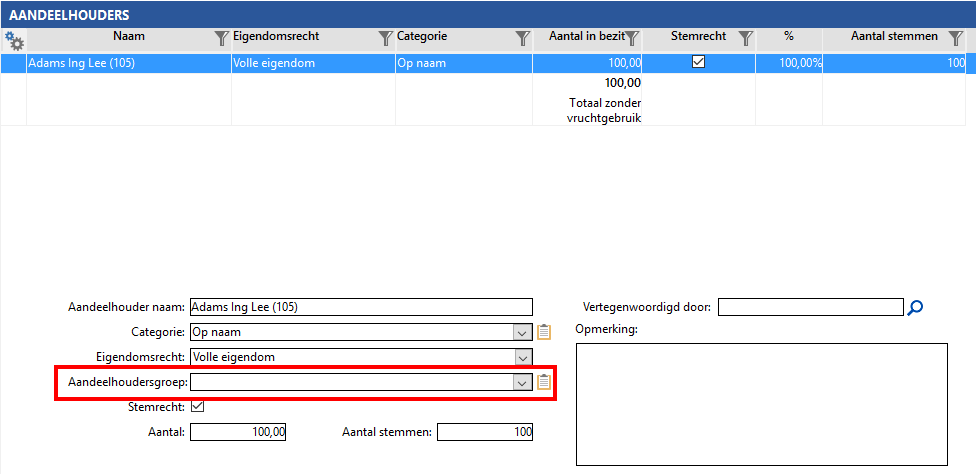Sort by the Categorie column header
The width and height of the screenshot is (976, 474).
click(x=422, y=37)
